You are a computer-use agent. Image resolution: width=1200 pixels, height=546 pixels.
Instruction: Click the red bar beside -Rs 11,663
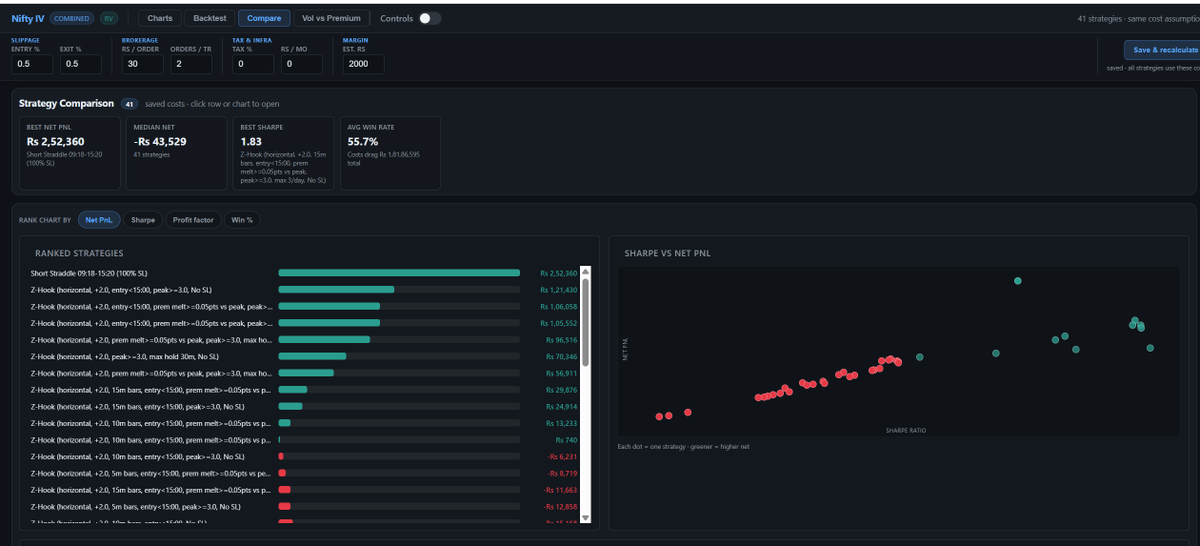pyautogui.click(x=284, y=490)
